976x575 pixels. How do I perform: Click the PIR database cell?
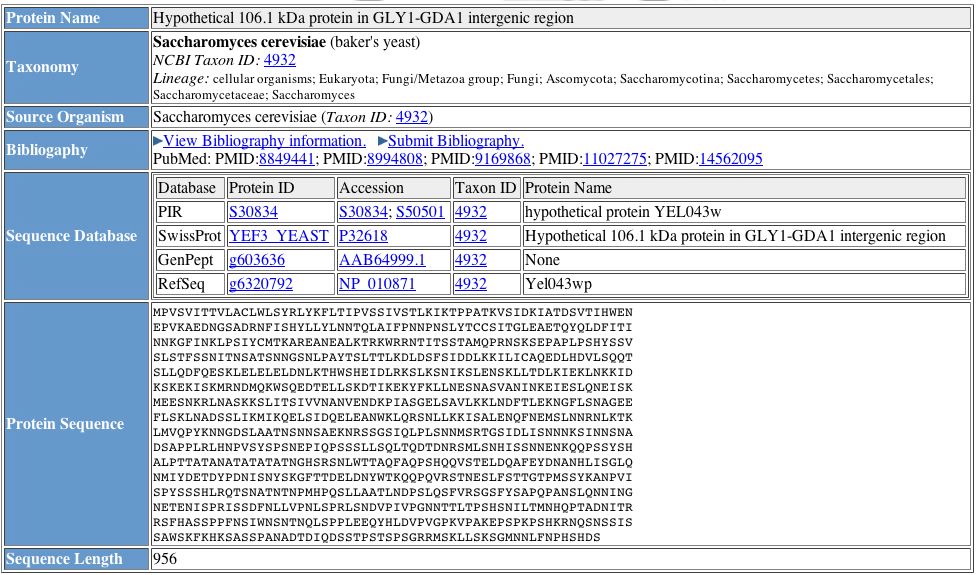(189, 212)
